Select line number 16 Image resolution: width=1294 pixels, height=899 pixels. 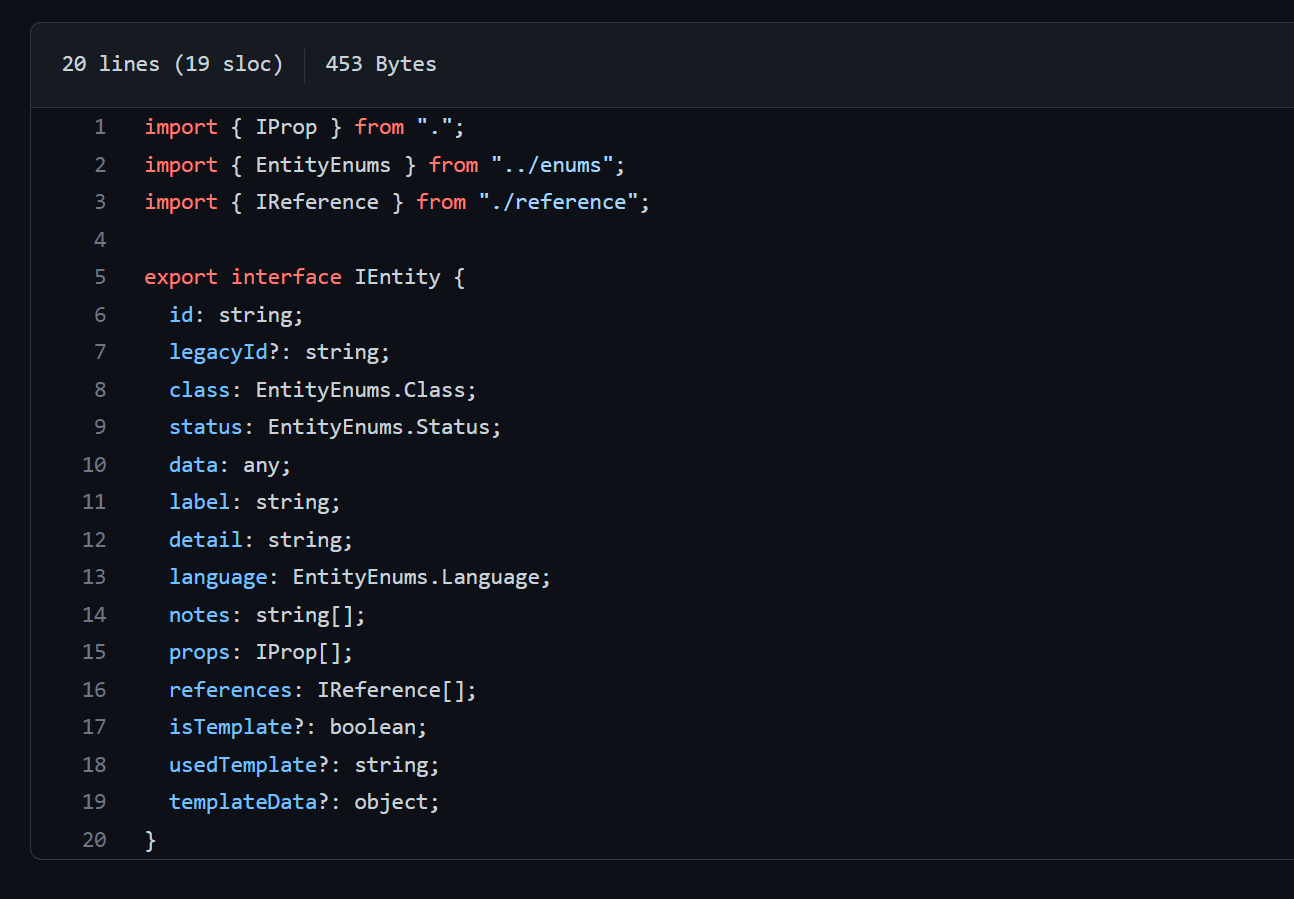point(94,690)
